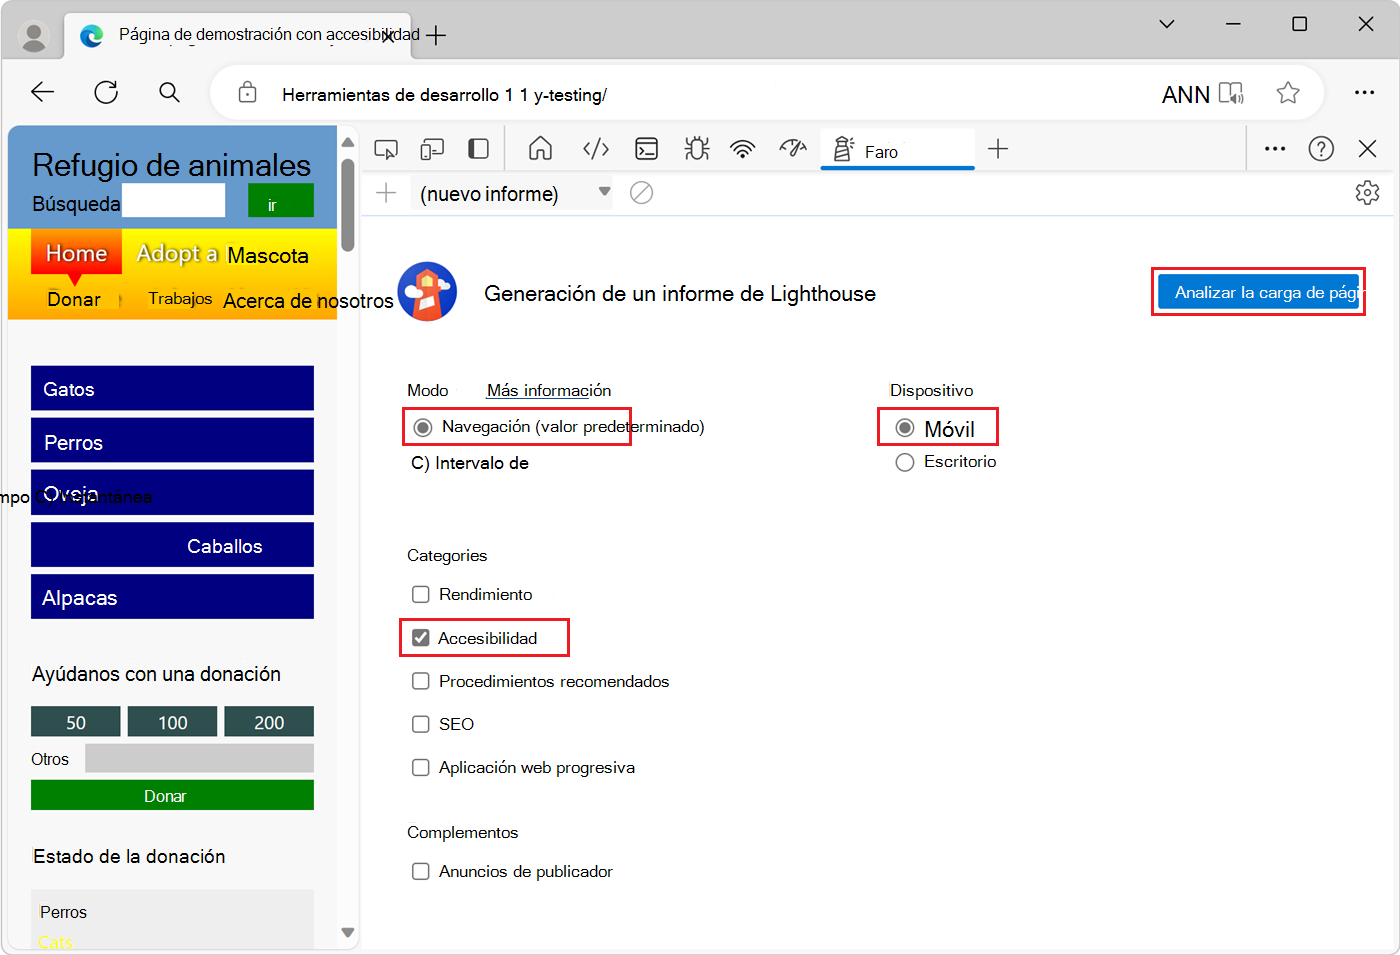The width and height of the screenshot is (1400, 955).
Task: Open the DevTools dock side panel icon
Action: [x=478, y=148]
